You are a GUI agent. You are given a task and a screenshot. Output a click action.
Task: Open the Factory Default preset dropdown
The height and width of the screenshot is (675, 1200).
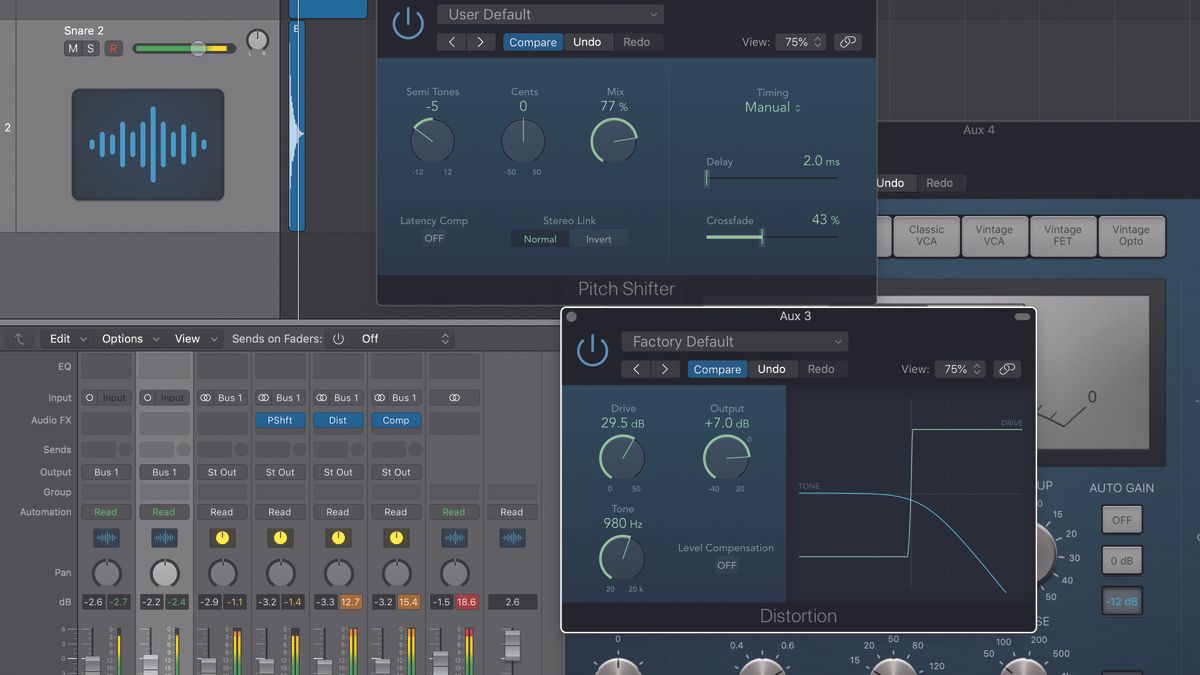[735, 341]
